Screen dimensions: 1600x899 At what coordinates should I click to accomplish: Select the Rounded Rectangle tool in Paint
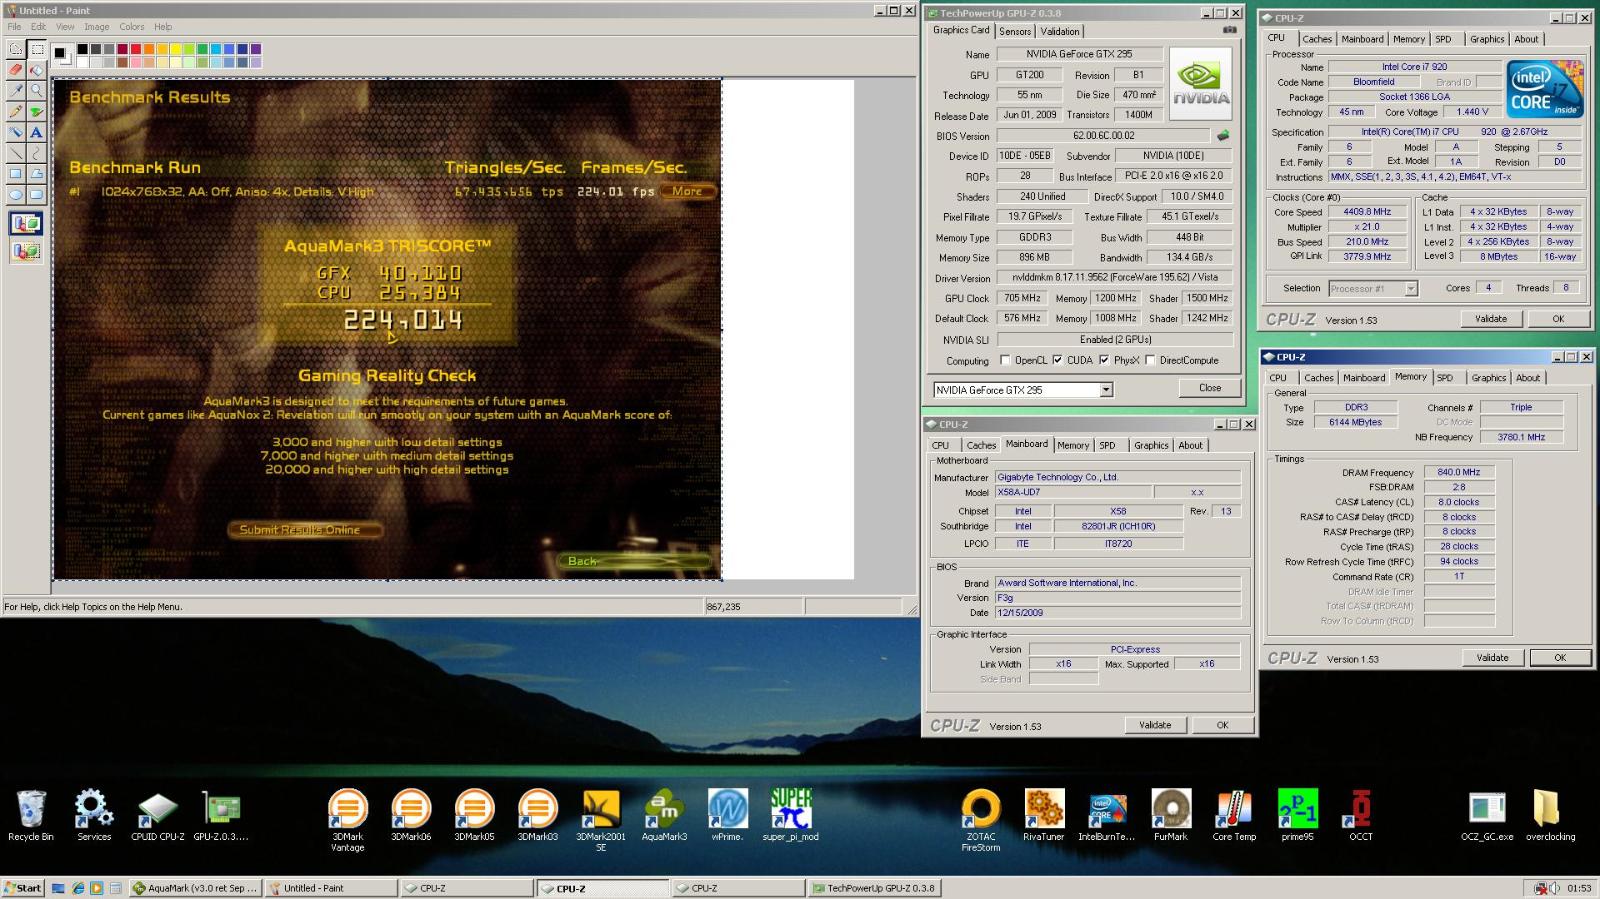37,195
